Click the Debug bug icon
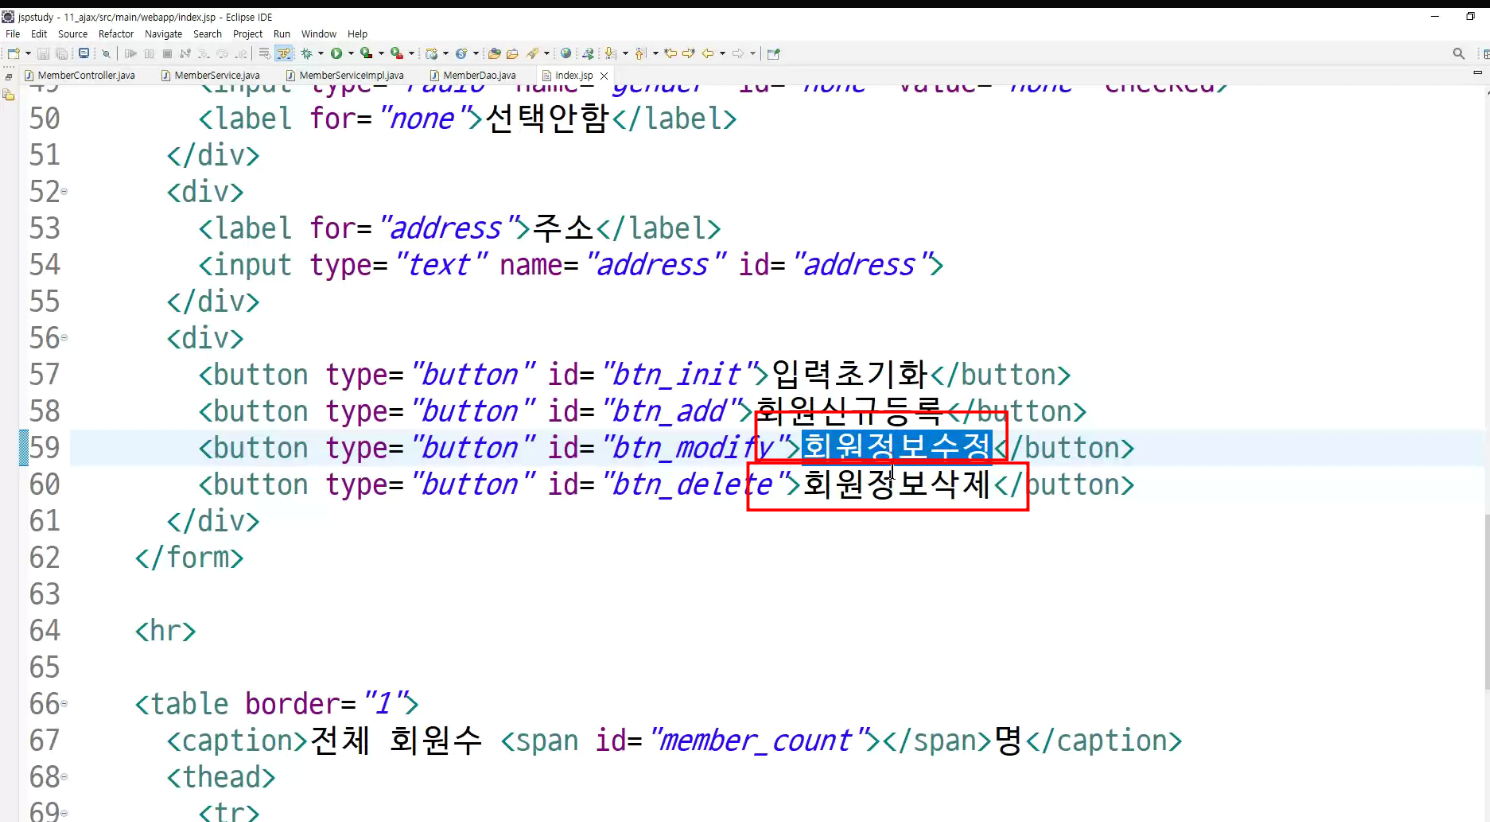Image resolution: width=1490 pixels, height=822 pixels. 306,53
